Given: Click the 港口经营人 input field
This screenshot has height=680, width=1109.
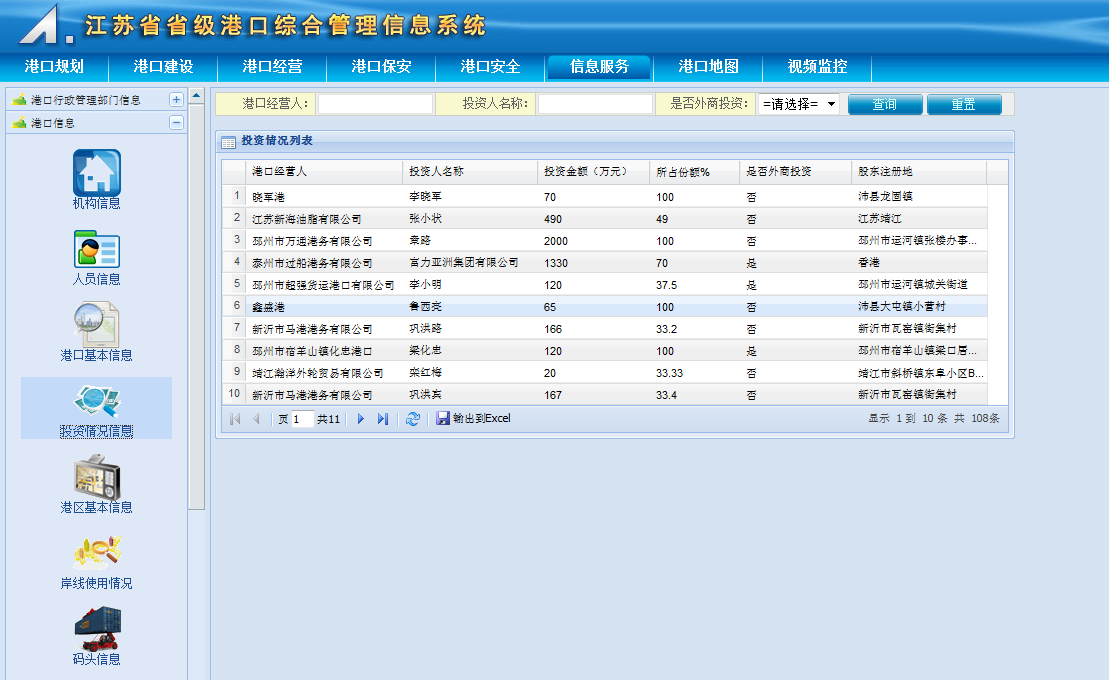Looking at the screenshot, I should point(375,104).
